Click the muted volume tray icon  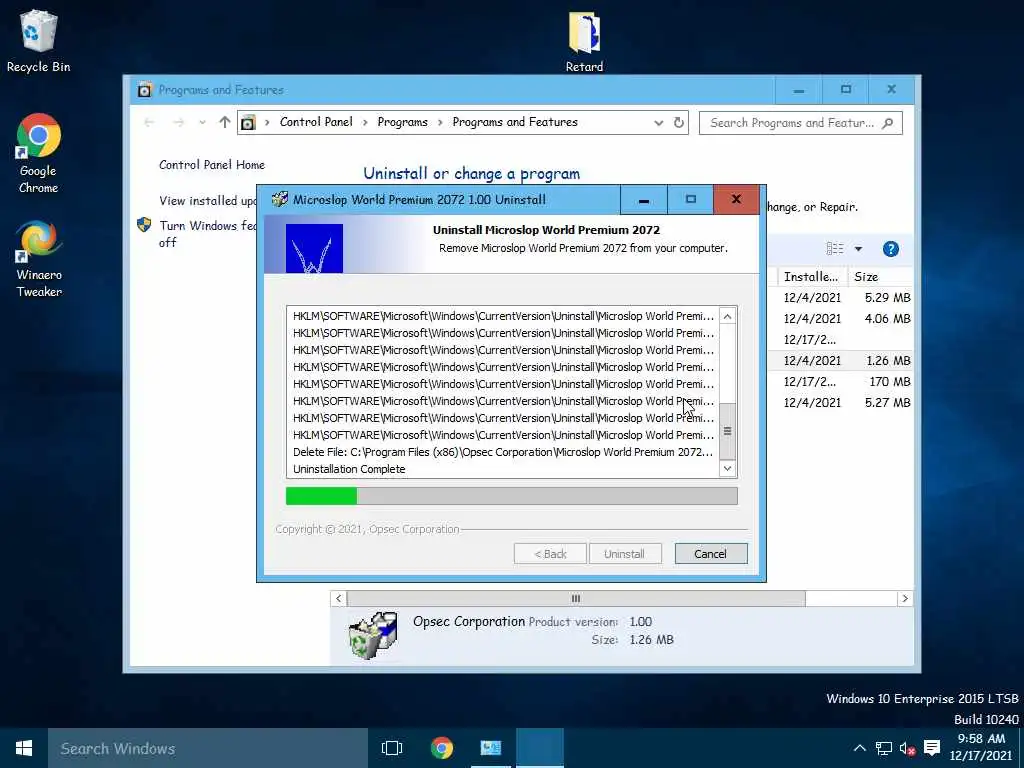click(907, 748)
